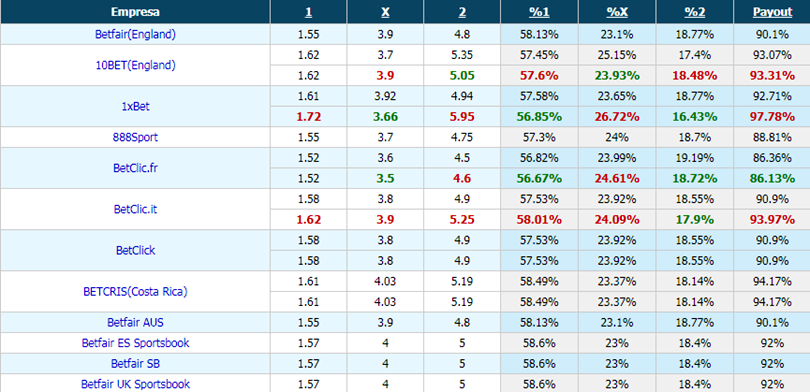This screenshot has width=810, height=392.
Task: Open the Betfair AUS link
Action: point(135,322)
